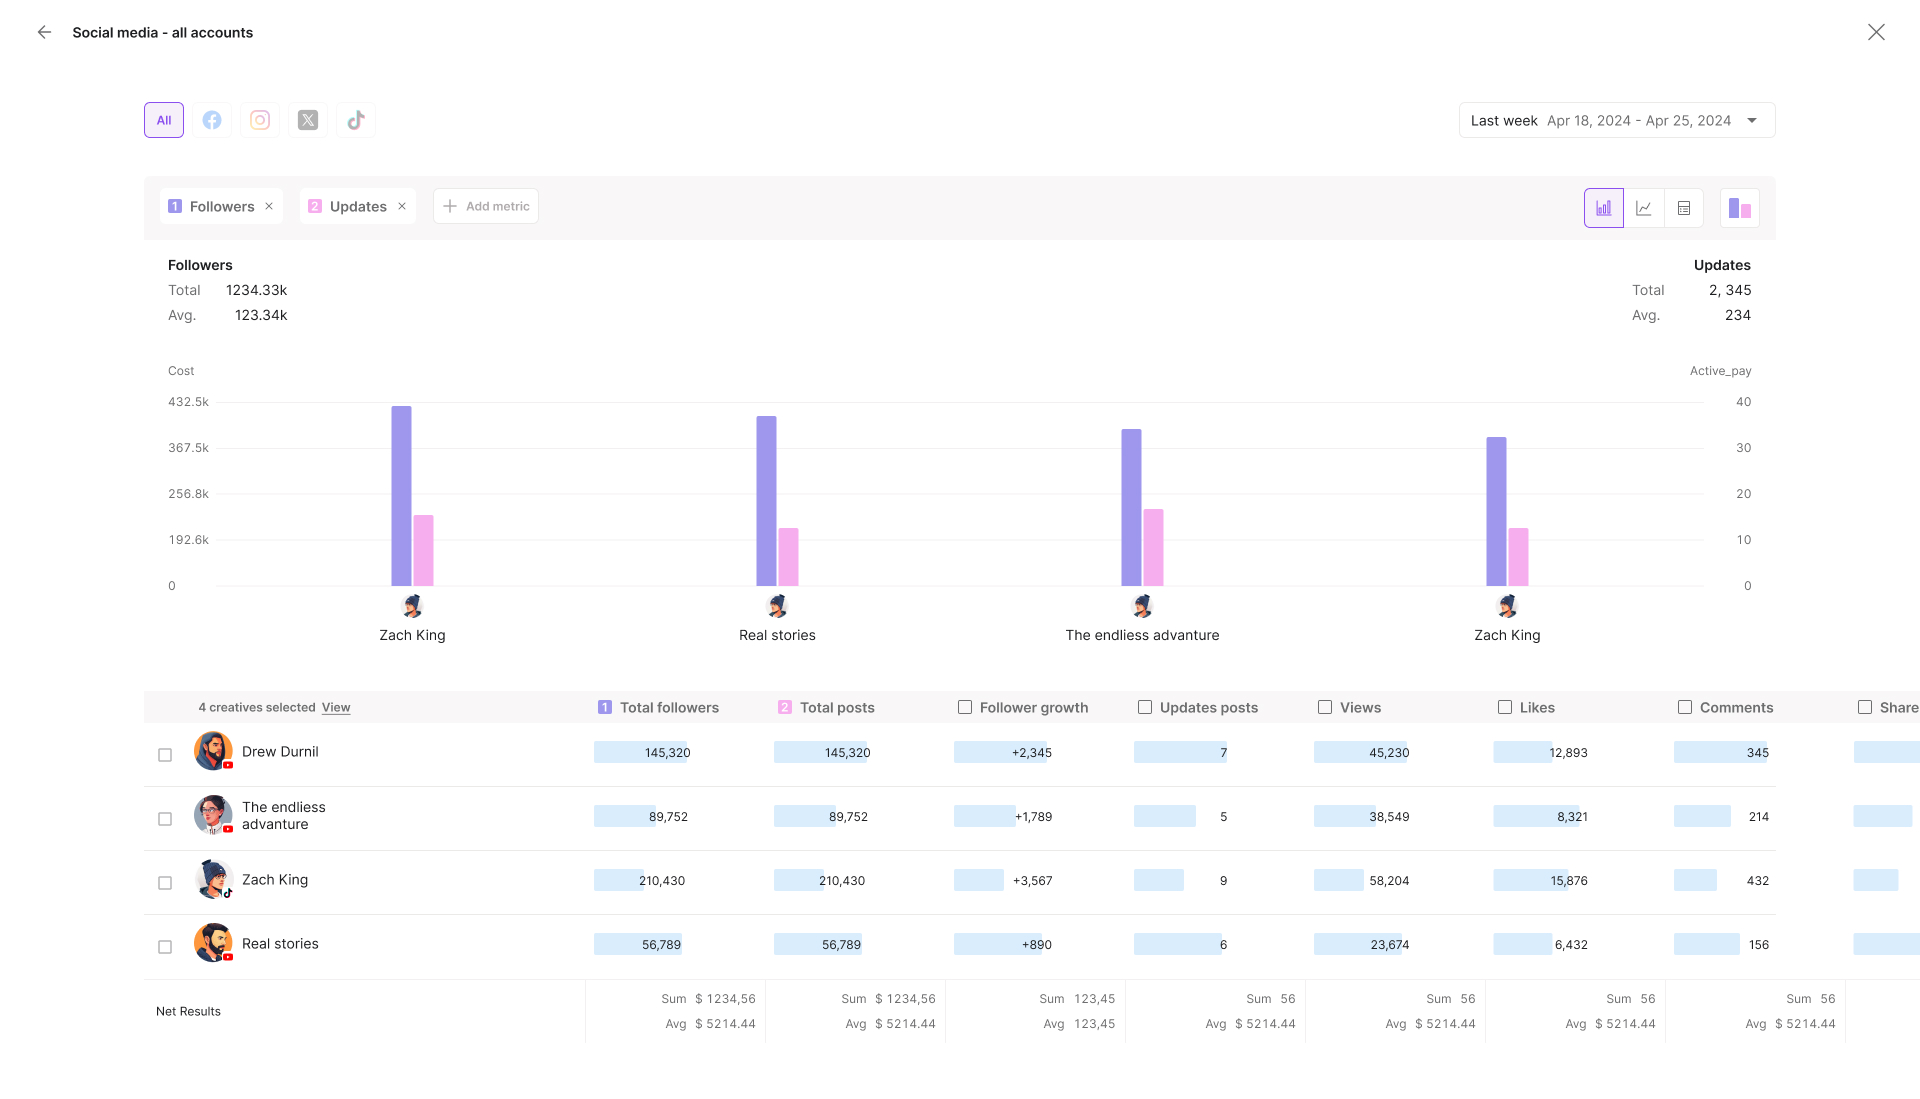Go back using the left arrow
Viewport: 1920px width, 1099px height.
(44, 32)
